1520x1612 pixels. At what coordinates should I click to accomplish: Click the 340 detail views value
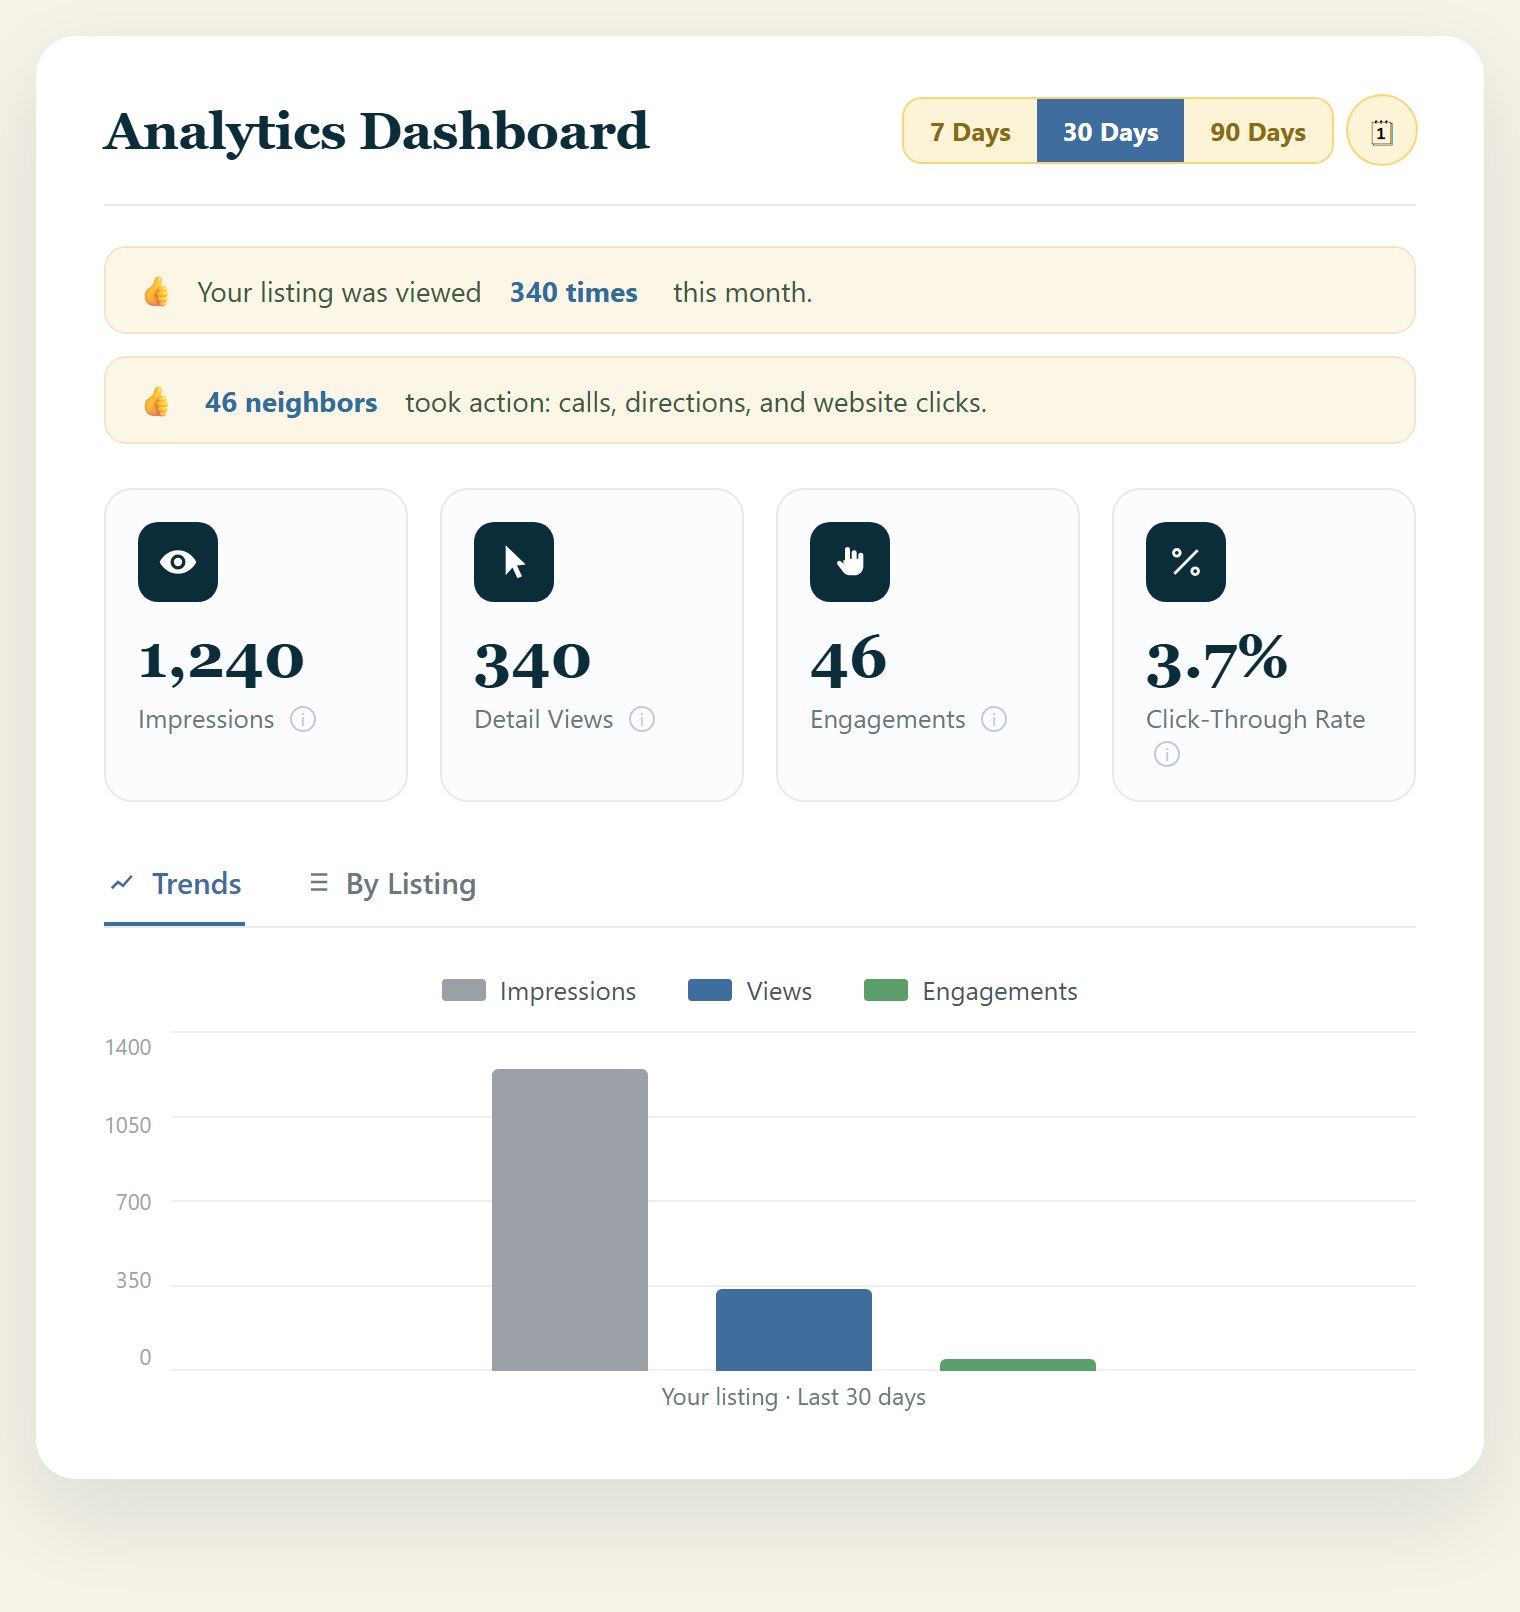532,663
